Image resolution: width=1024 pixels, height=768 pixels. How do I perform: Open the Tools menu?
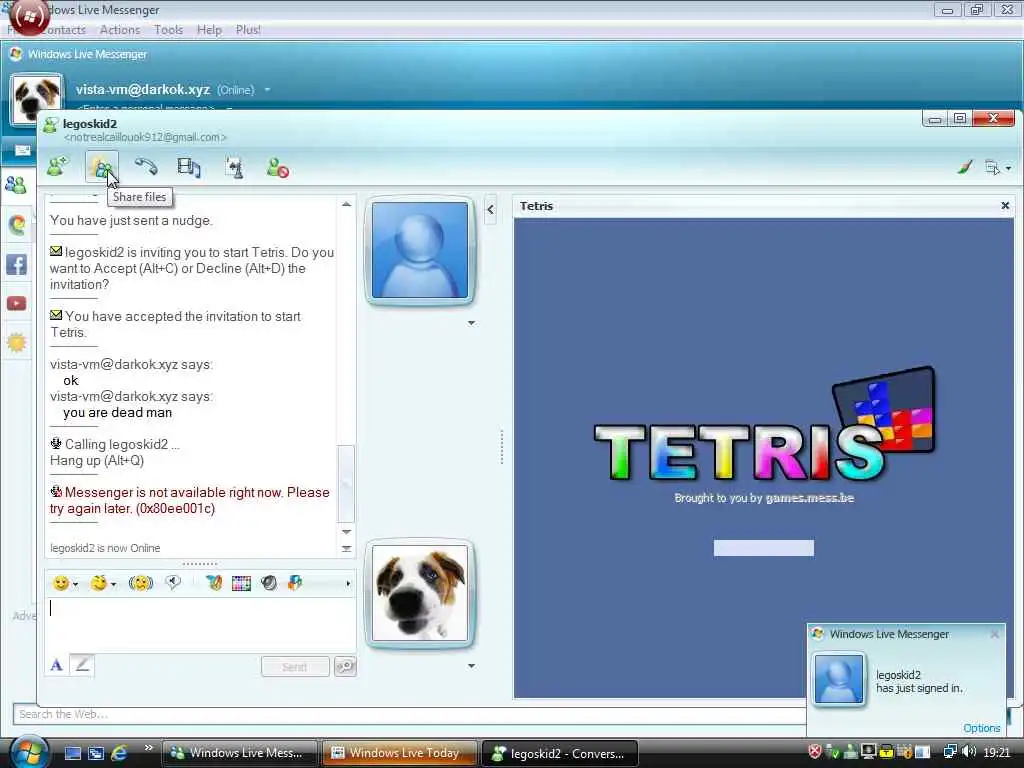click(168, 30)
